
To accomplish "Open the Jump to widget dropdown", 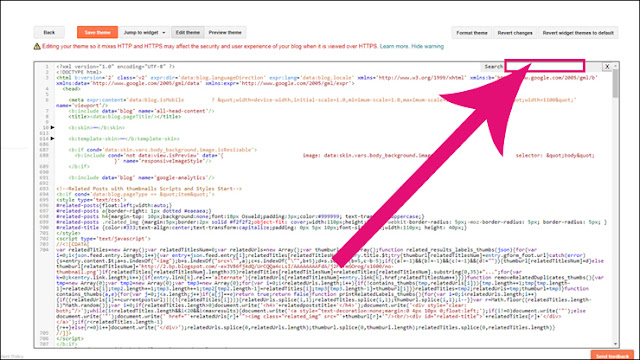I will pos(144,32).
